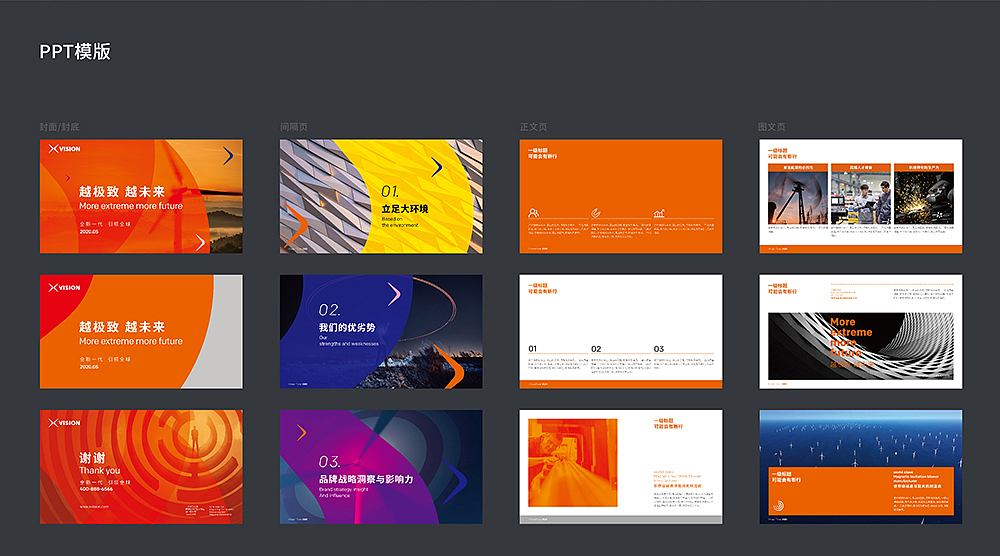Image resolution: width=1000 pixels, height=556 pixels.
Task: Open the black-and-white architecture image slide
Action: pyautogui.click(x=860, y=332)
